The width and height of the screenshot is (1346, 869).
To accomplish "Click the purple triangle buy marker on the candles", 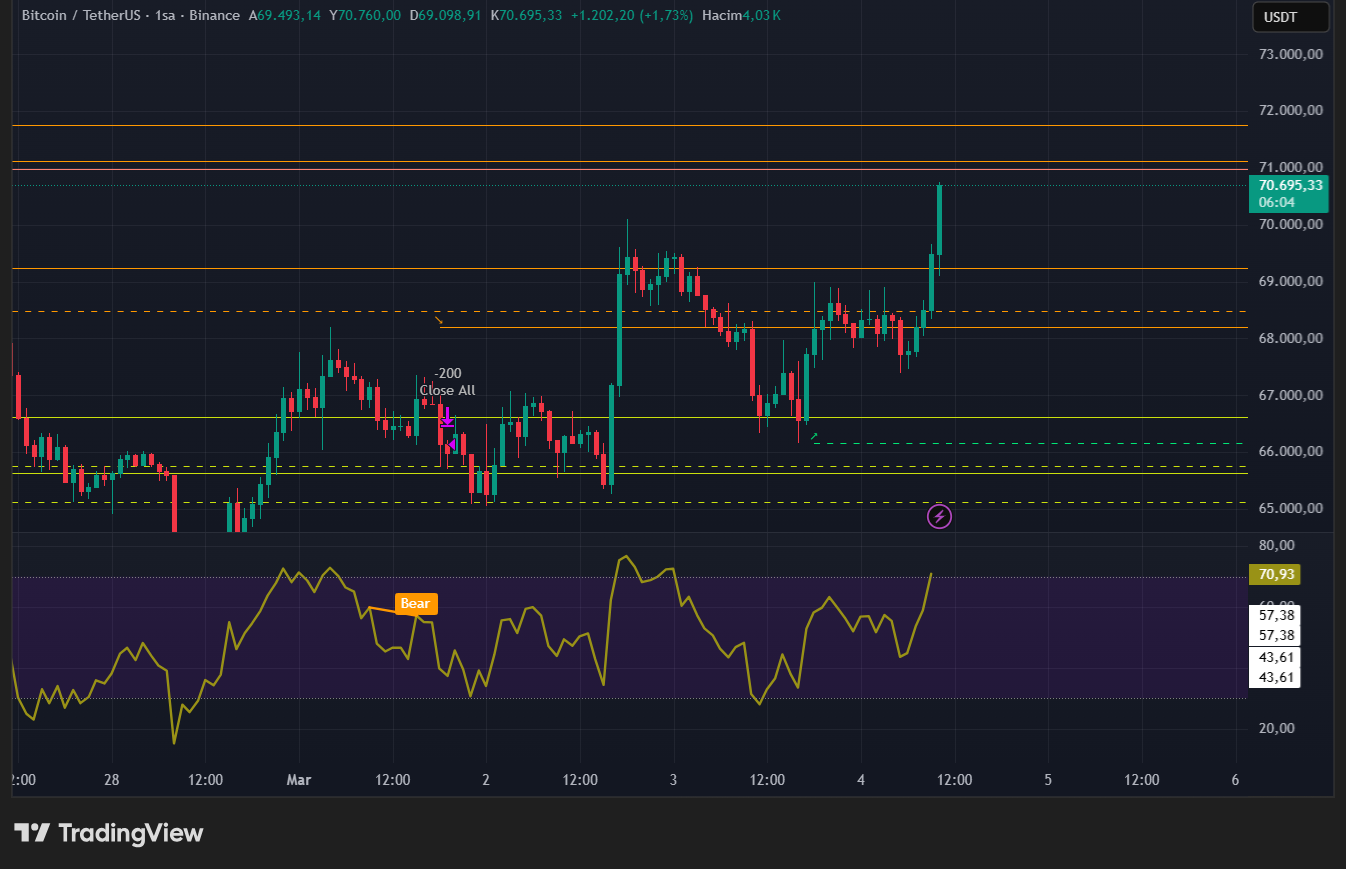I will pyautogui.click(x=451, y=444).
